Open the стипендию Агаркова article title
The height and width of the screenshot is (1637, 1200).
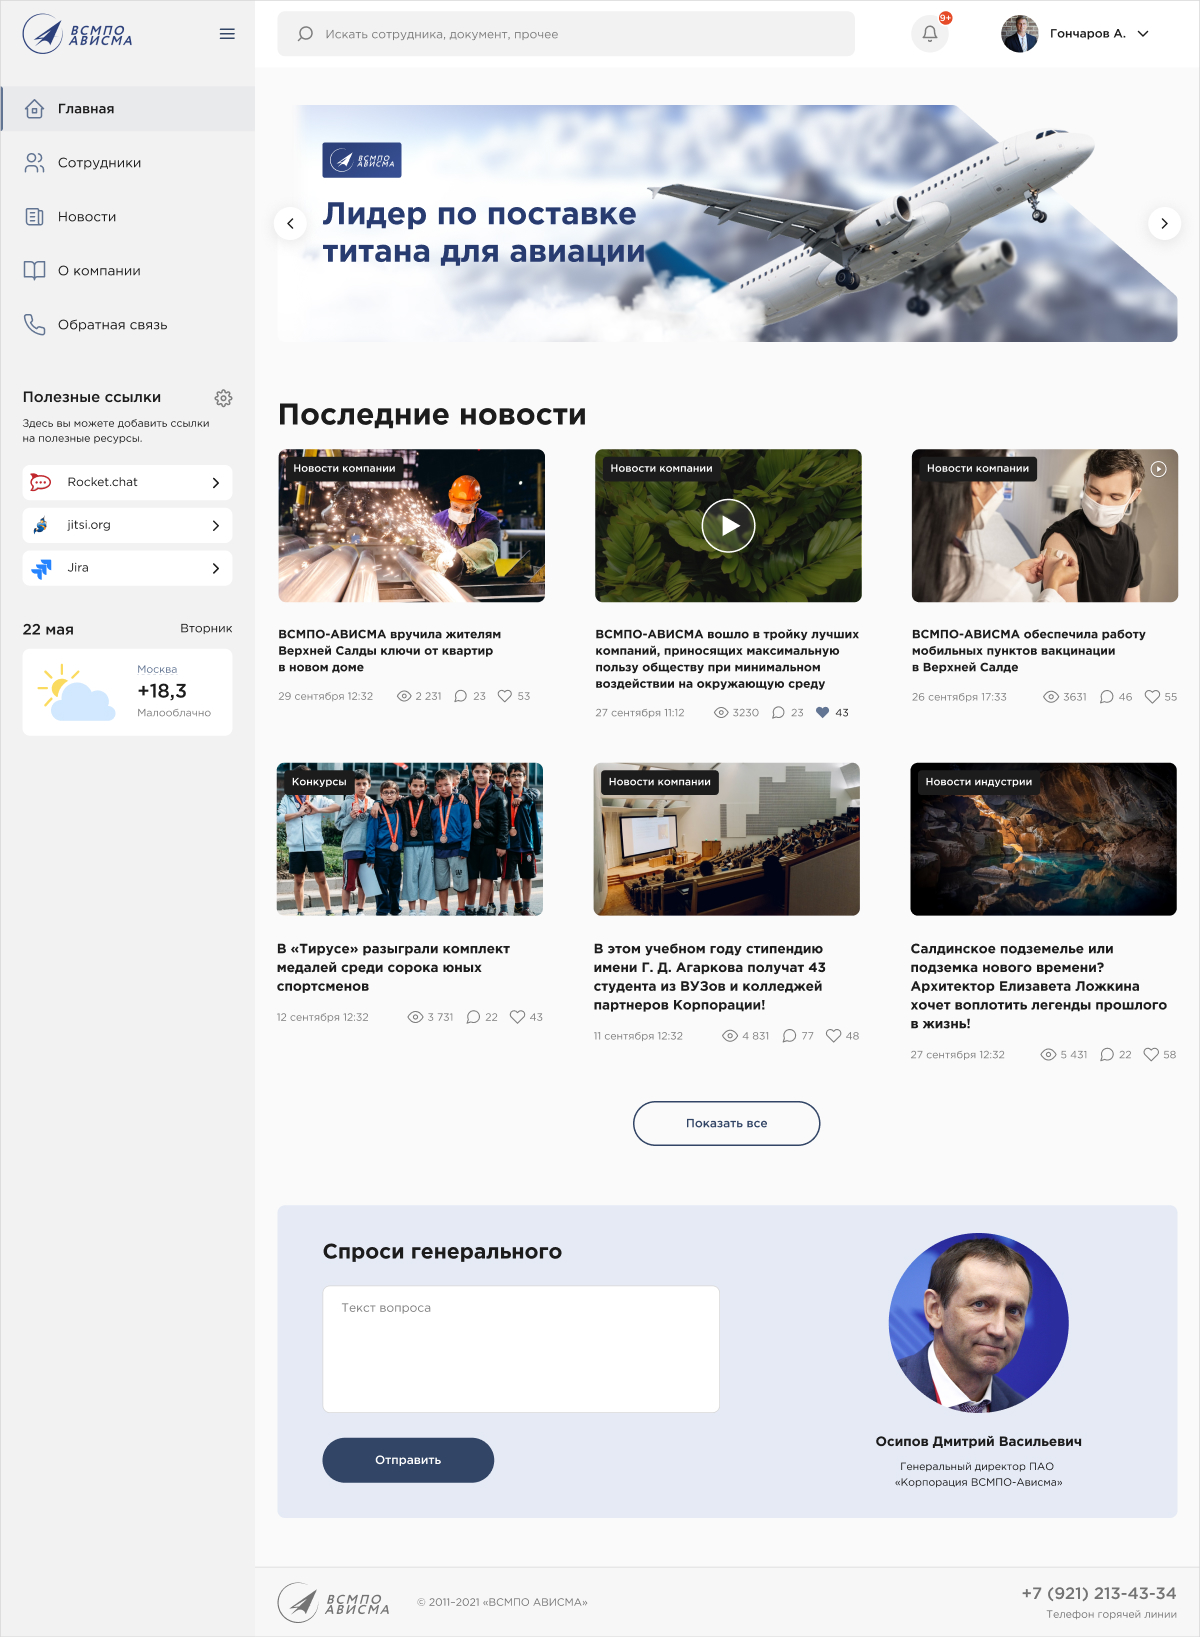pyautogui.click(x=710, y=977)
